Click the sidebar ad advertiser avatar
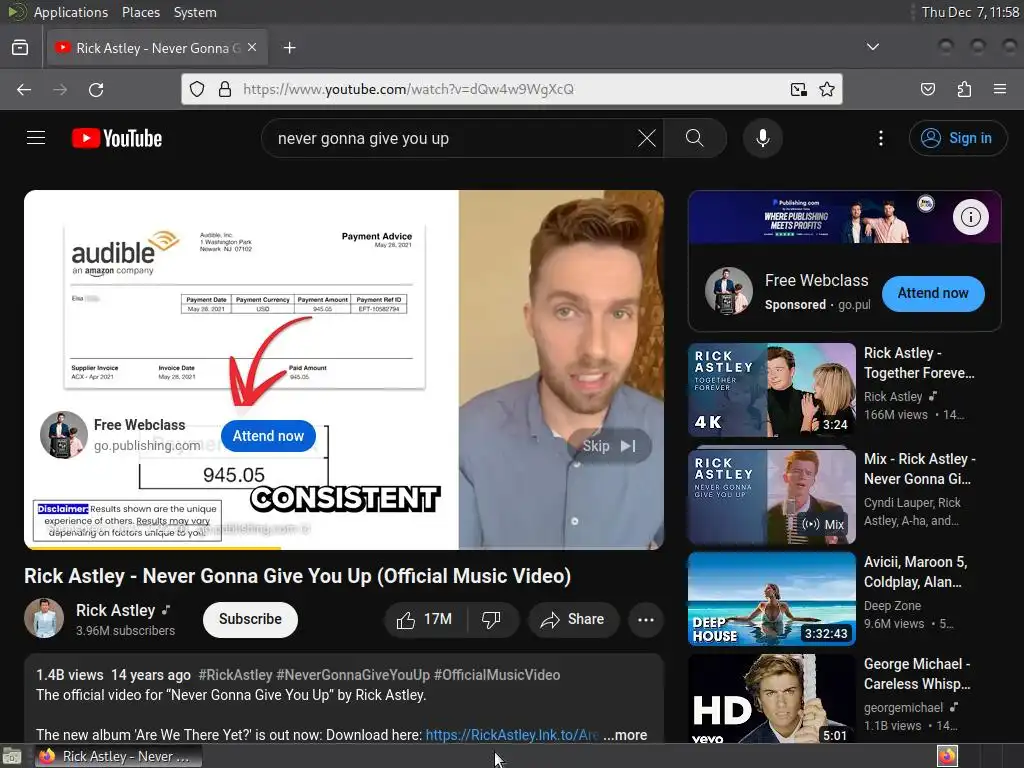The height and width of the screenshot is (768, 1024). (729, 291)
